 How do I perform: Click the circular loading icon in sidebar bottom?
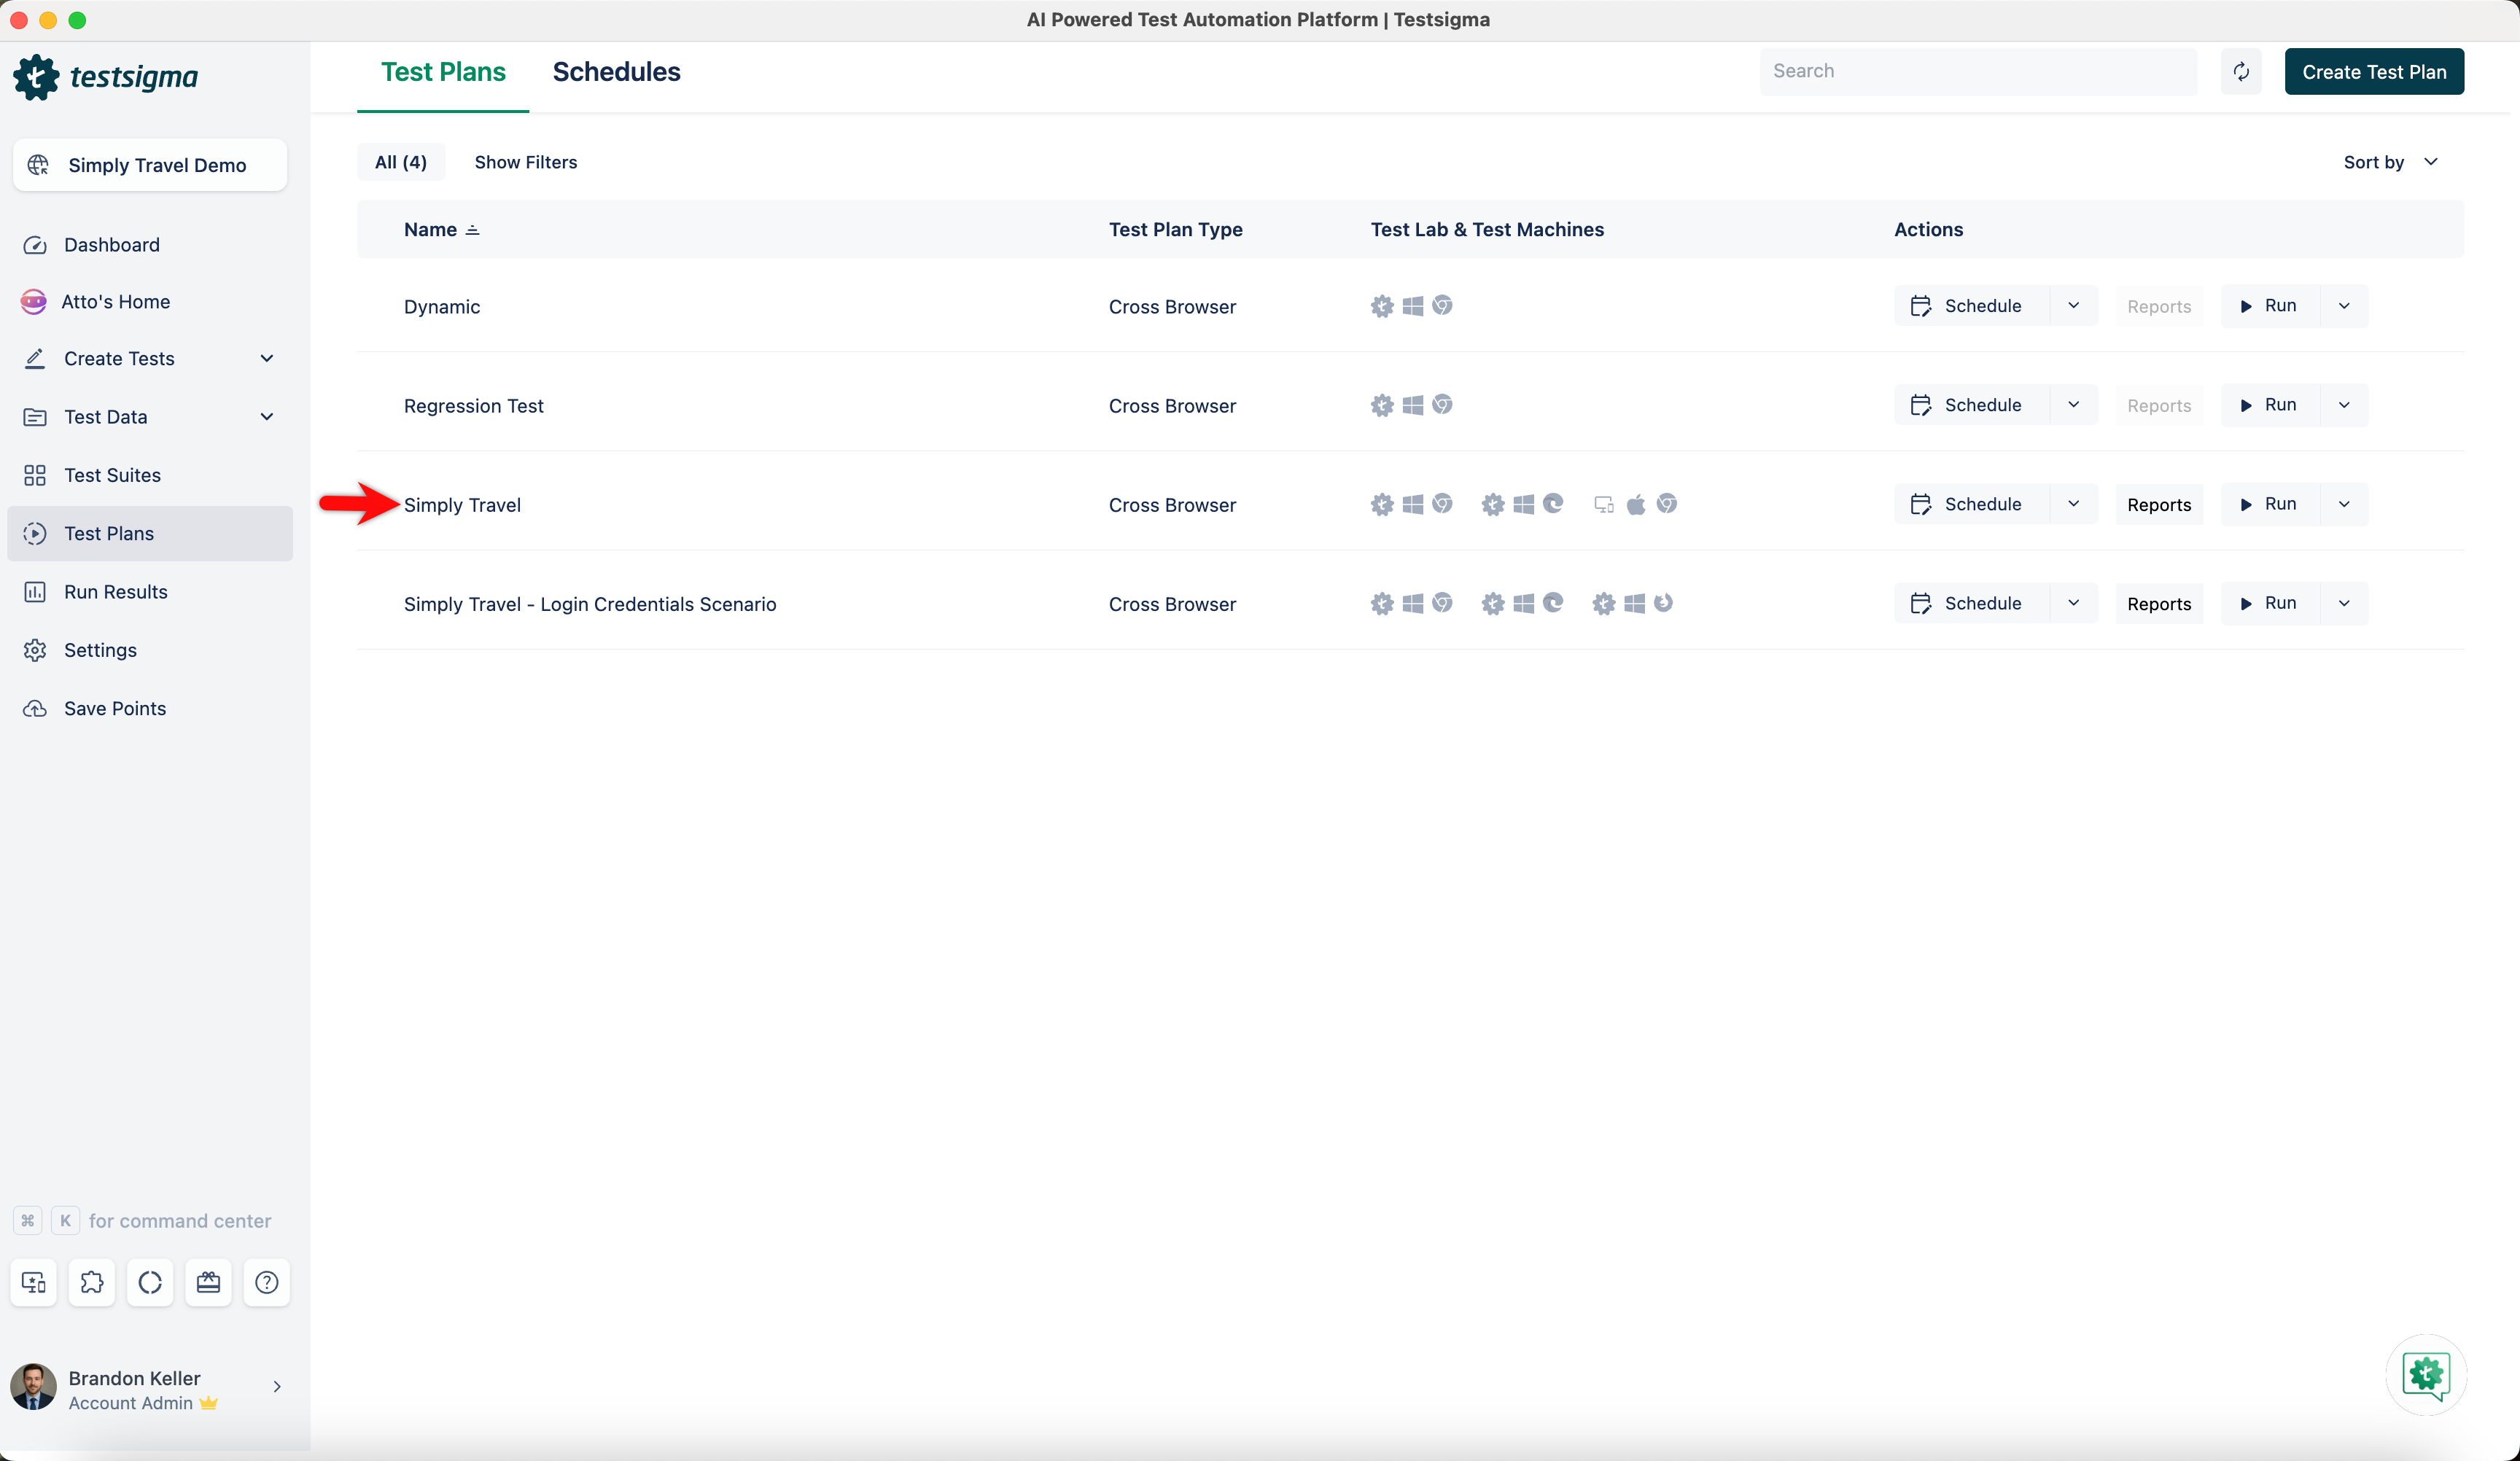(x=150, y=1282)
